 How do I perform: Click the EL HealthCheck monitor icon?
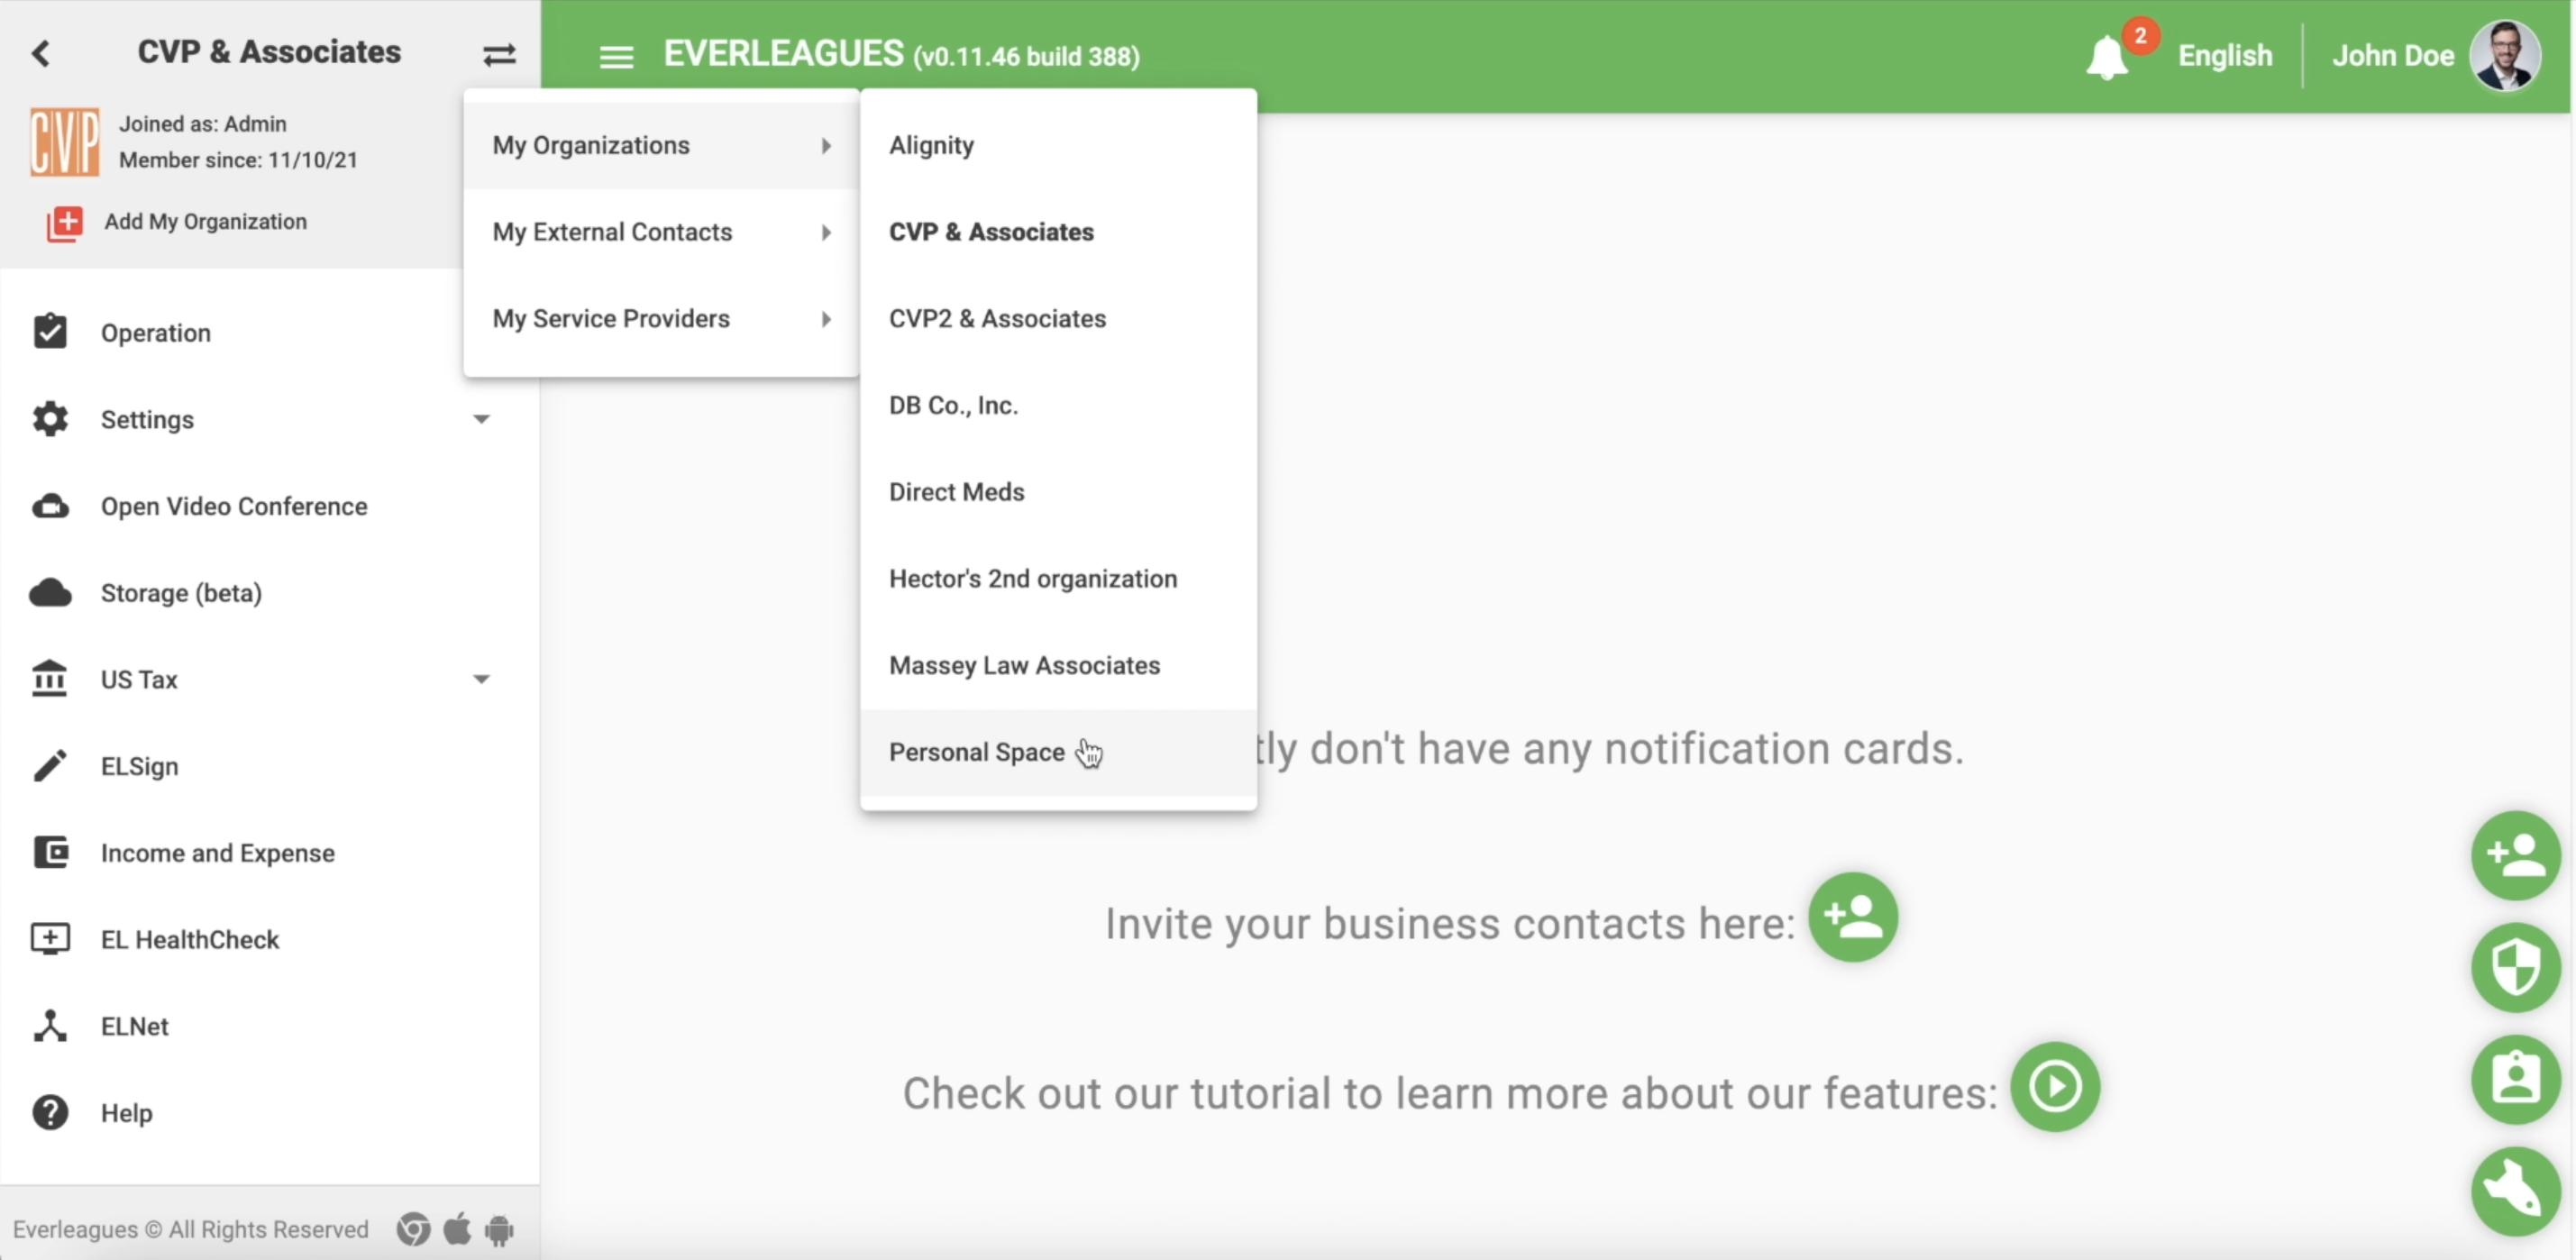[50, 939]
